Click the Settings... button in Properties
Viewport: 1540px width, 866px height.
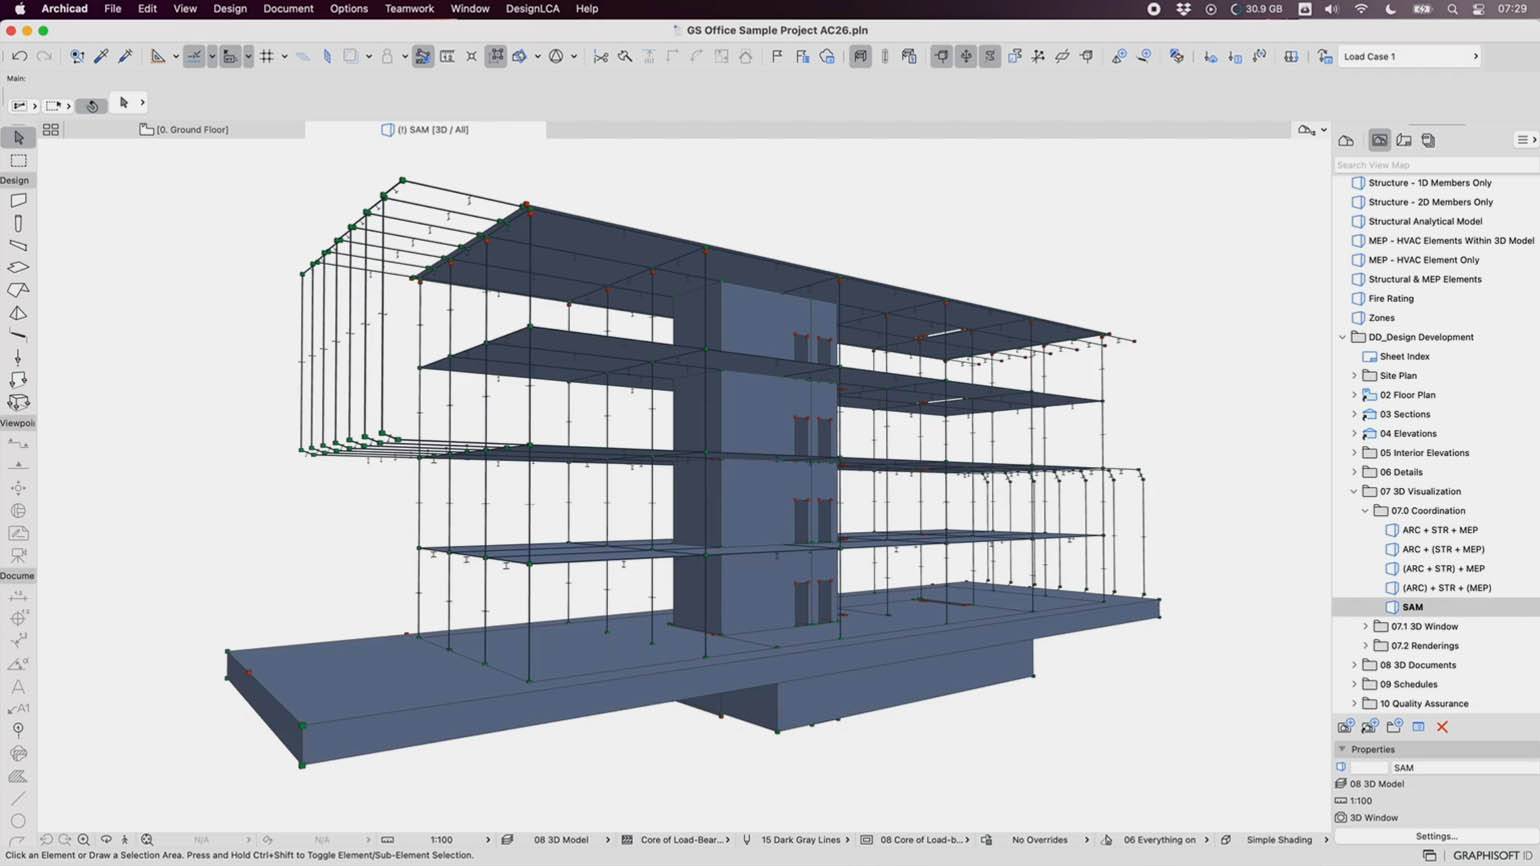tap(1436, 836)
